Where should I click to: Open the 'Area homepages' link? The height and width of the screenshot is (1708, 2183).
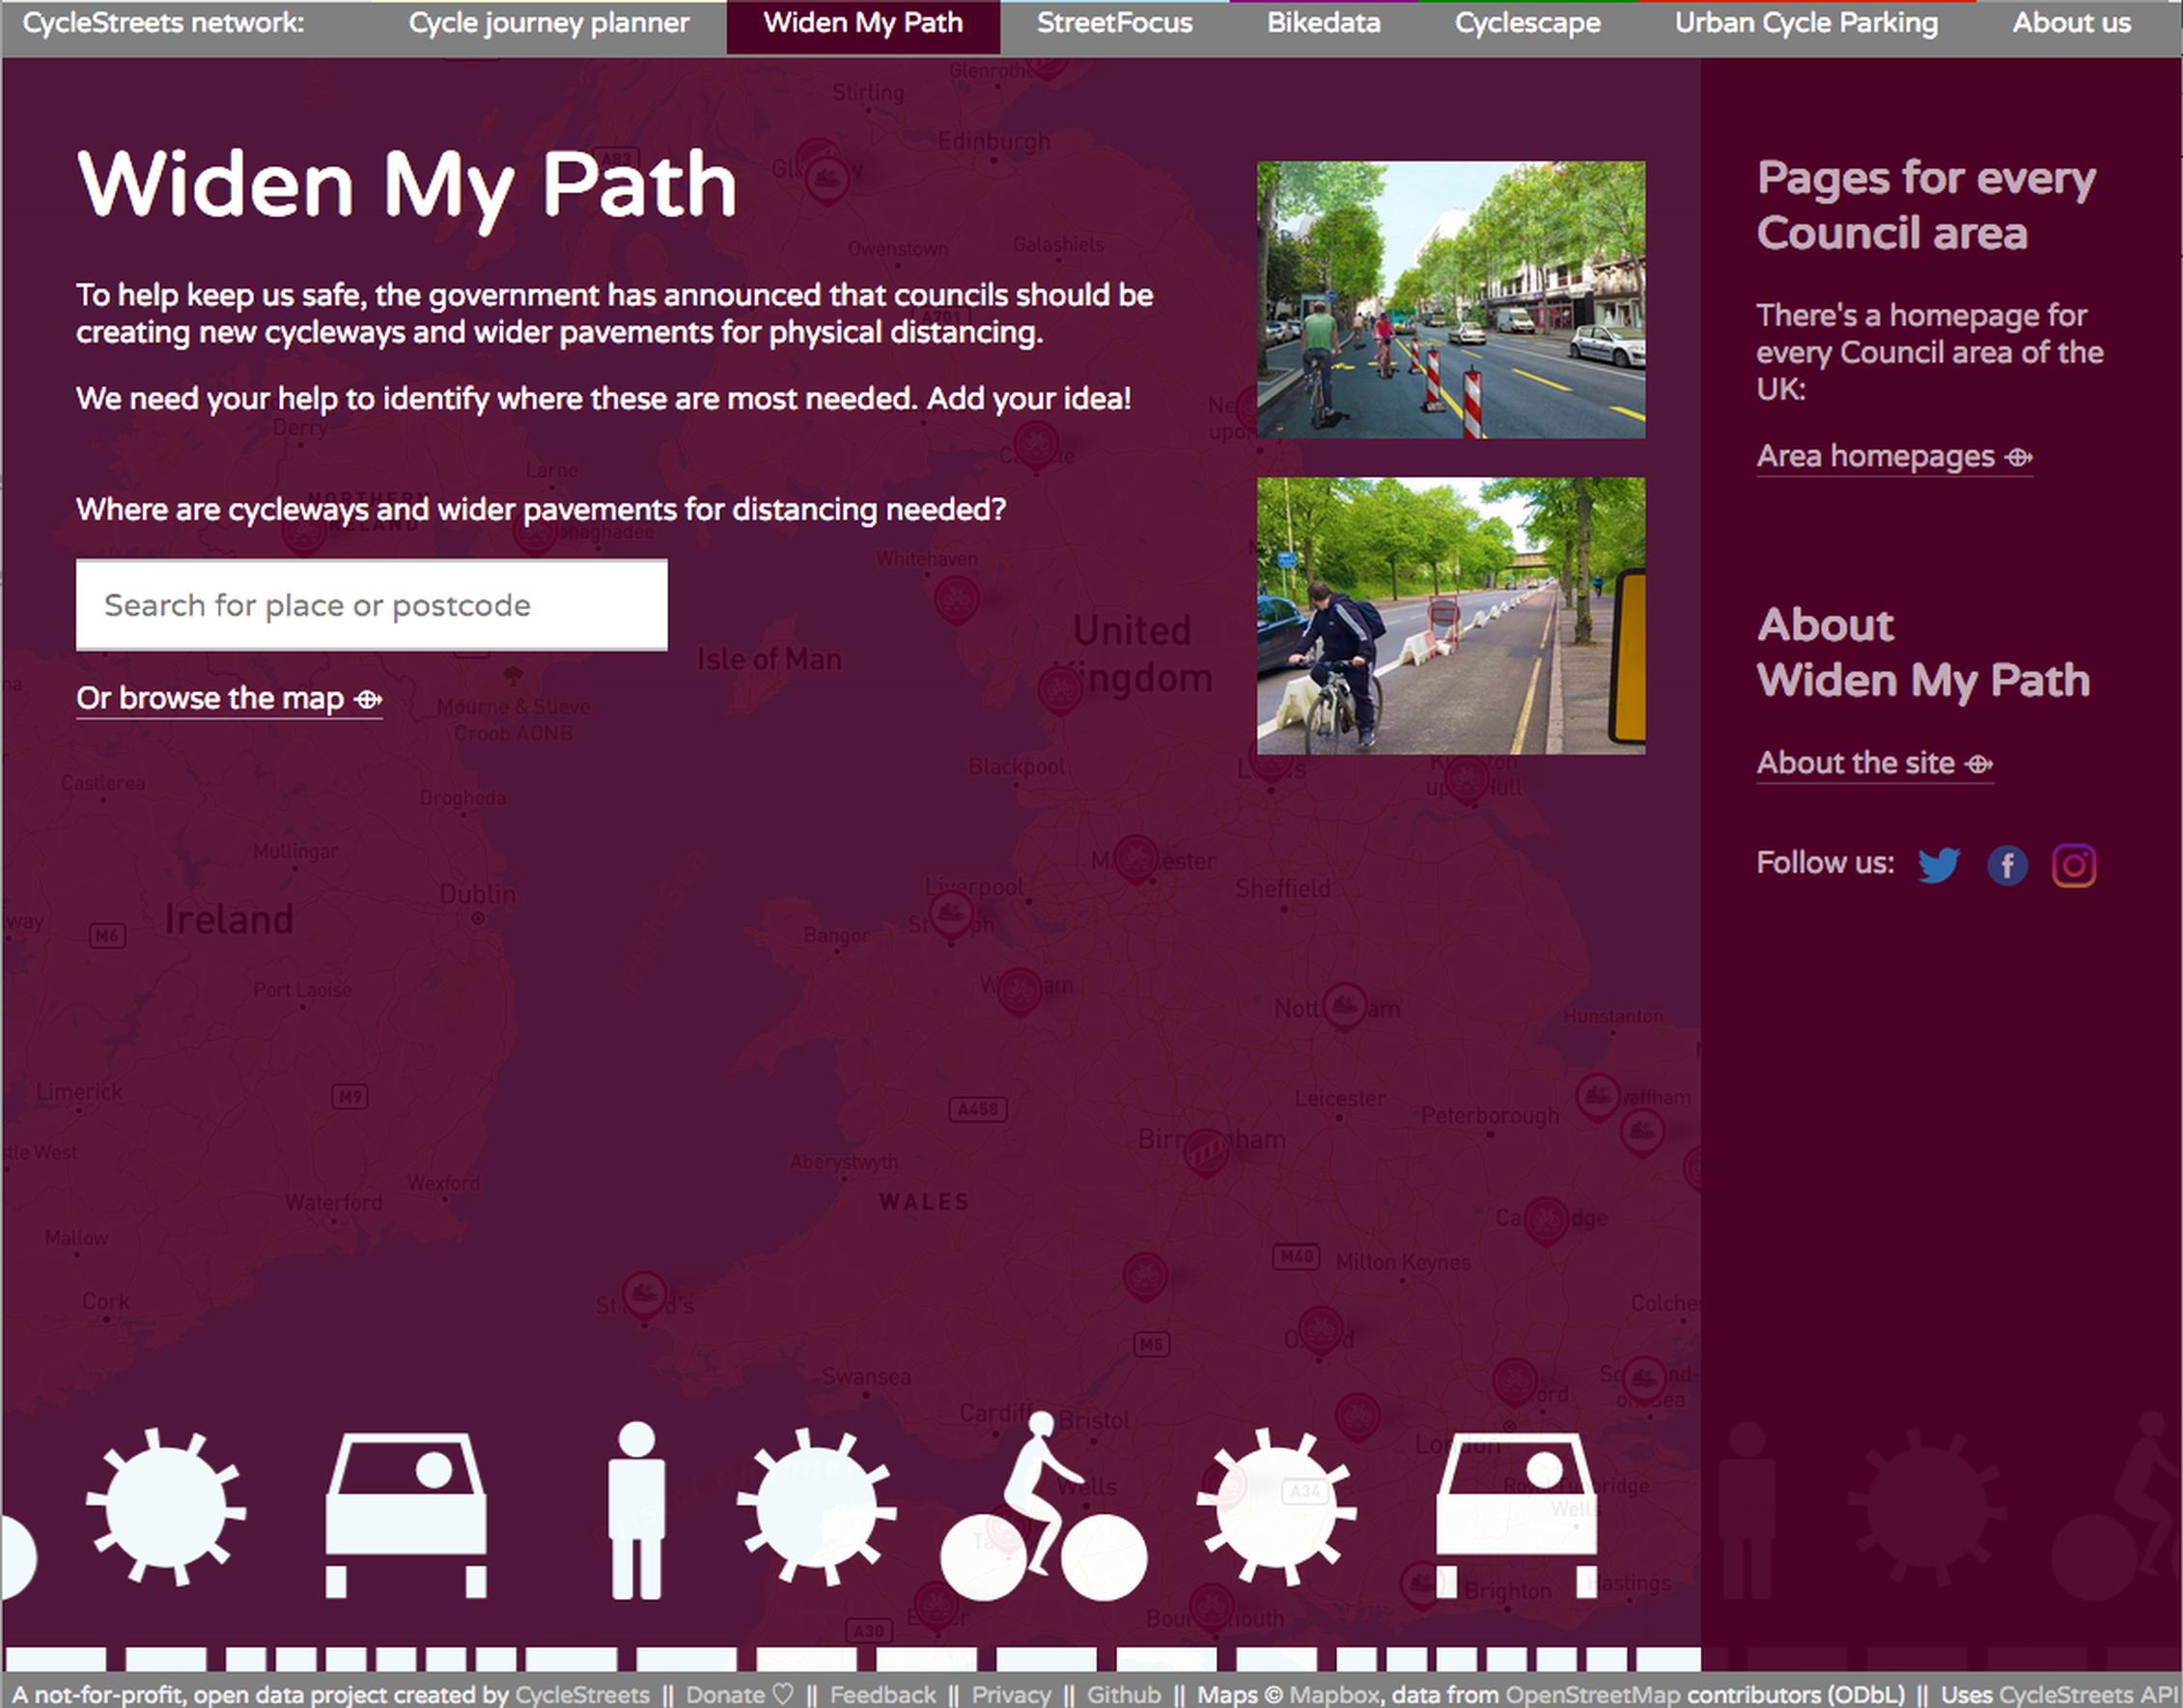point(1894,457)
